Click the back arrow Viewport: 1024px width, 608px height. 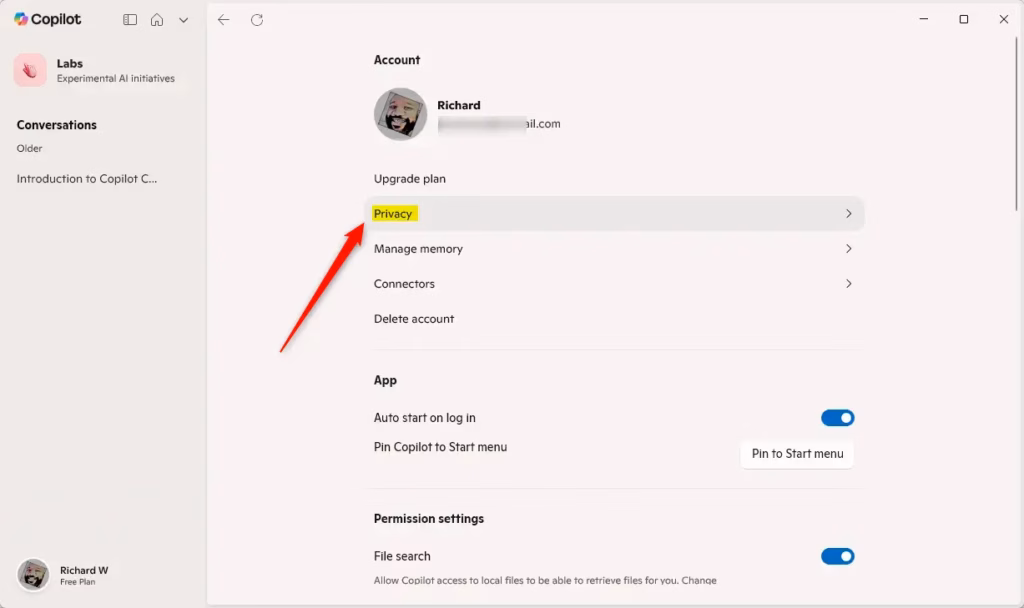tap(224, 20)
